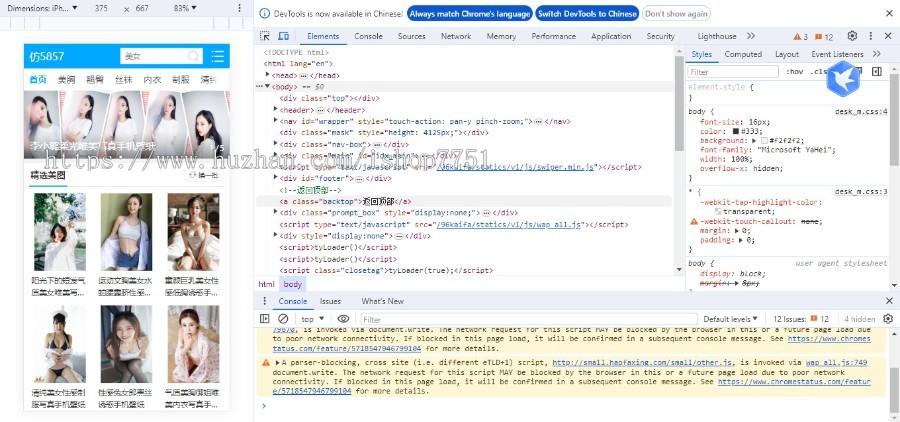Image resolution: width=900 pixels, height=422 pixels.
Task: Click the ellipsis in the nav wrapper element
Action: tap(538, 122)
